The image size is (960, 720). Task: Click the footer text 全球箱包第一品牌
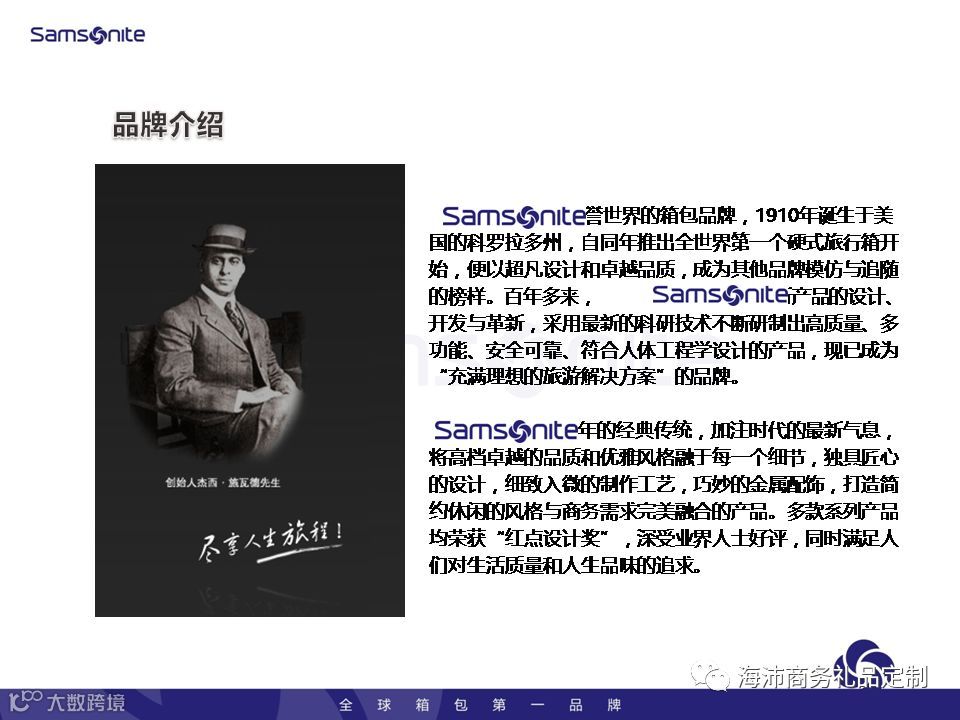(480, 705)
